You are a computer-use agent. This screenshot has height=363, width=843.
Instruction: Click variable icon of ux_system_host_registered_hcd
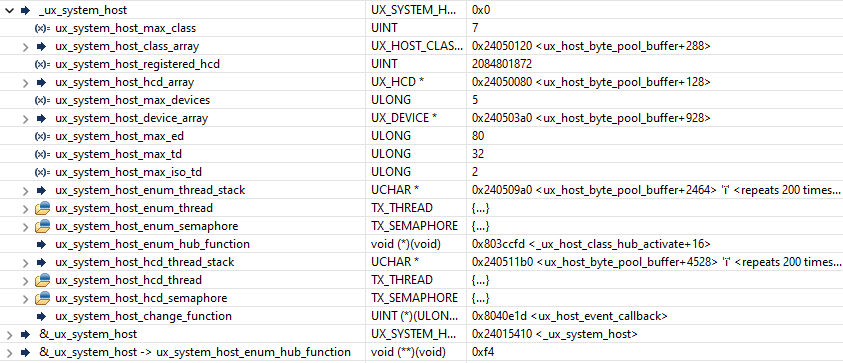pyautogui.click(x=42, y=64)
